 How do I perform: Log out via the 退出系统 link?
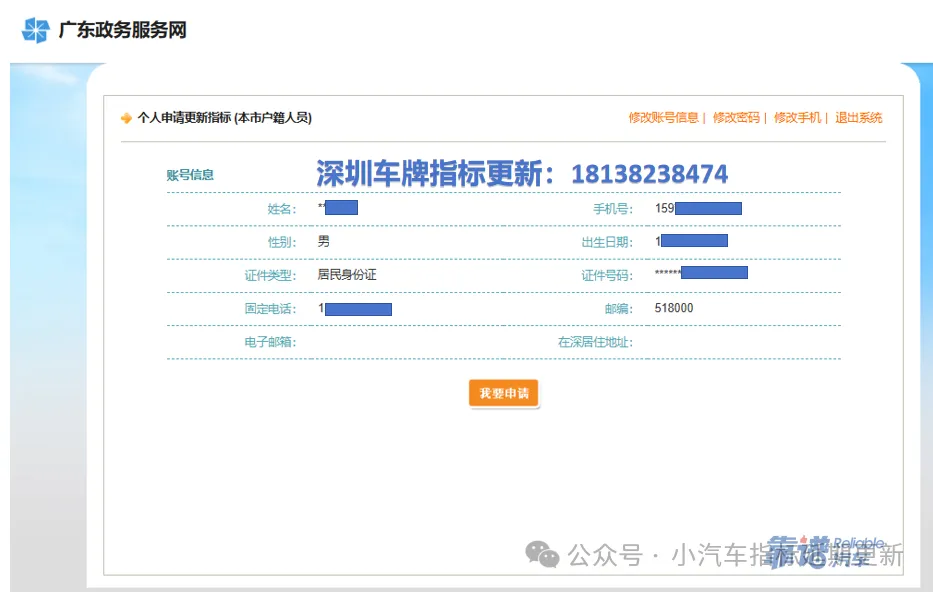click(x=859, y=118)
